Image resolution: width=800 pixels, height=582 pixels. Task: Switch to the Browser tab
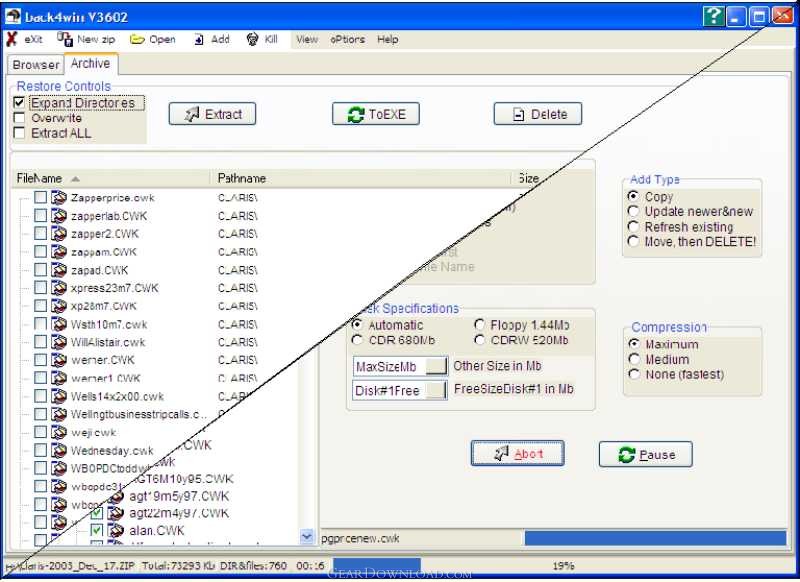36,65
